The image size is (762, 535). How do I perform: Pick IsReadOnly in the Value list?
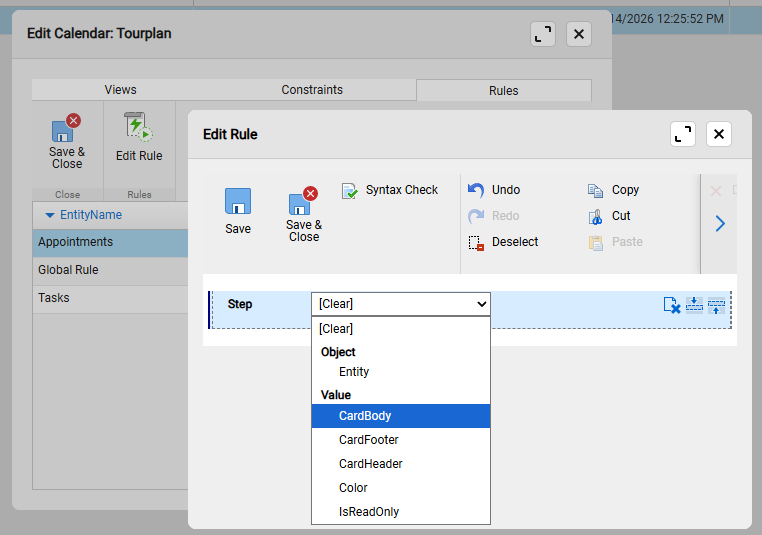click(369, 512)
